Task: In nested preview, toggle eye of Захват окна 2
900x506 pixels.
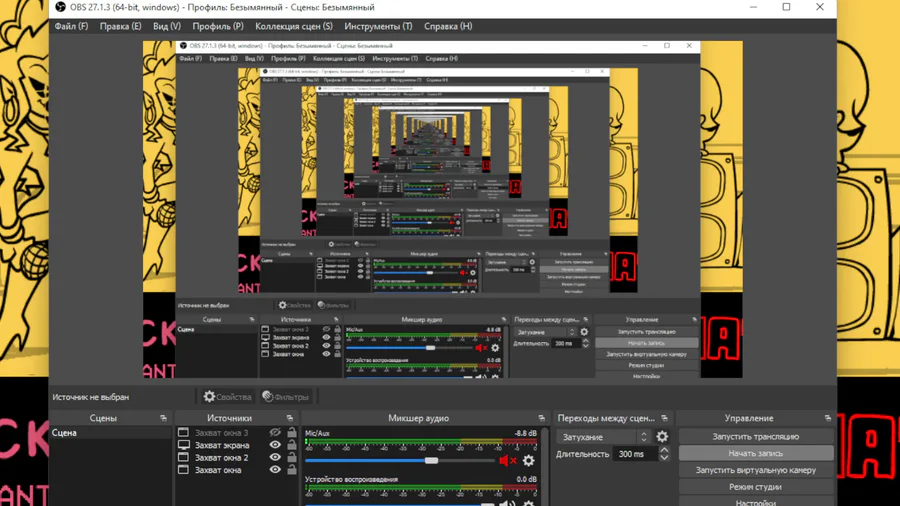Action: [326, 346]
